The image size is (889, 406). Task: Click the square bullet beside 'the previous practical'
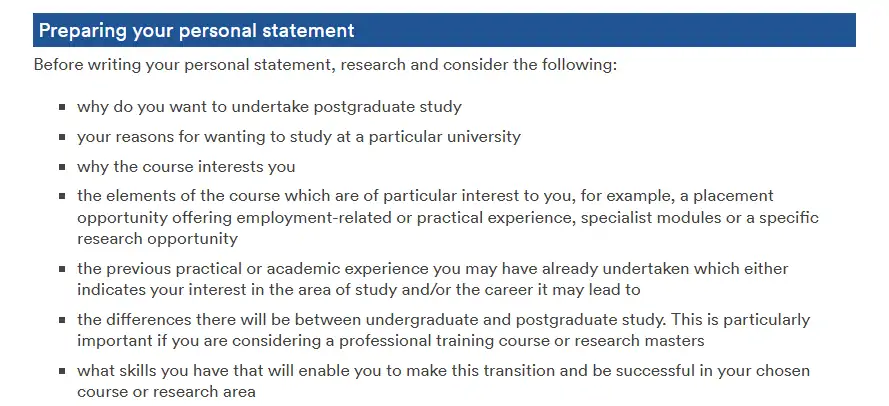click(62, 269)
